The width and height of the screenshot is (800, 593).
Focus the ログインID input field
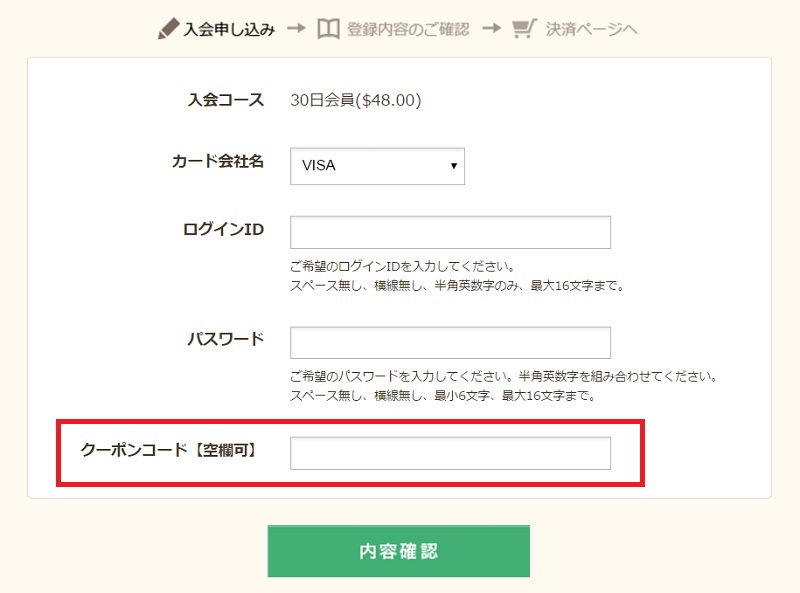click(450, 232)
